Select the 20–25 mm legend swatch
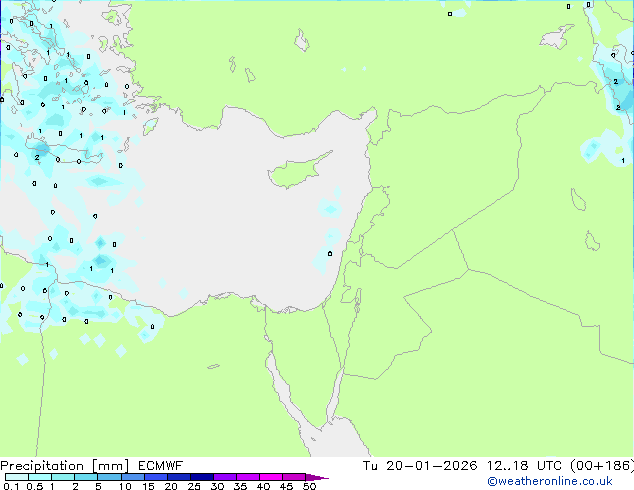Image resolution: width=634 pixels, height=490 pixels. 179,477
